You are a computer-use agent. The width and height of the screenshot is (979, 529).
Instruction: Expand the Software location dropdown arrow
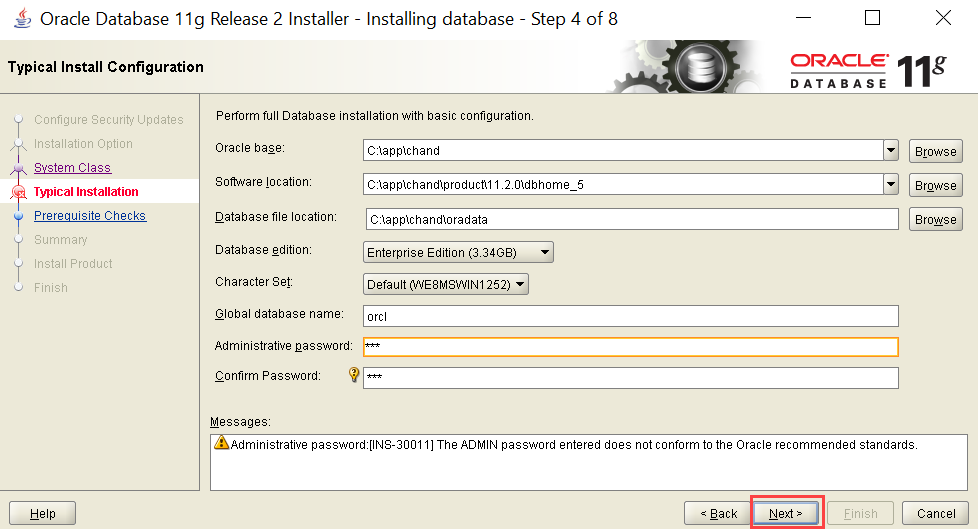pos(891,184)
